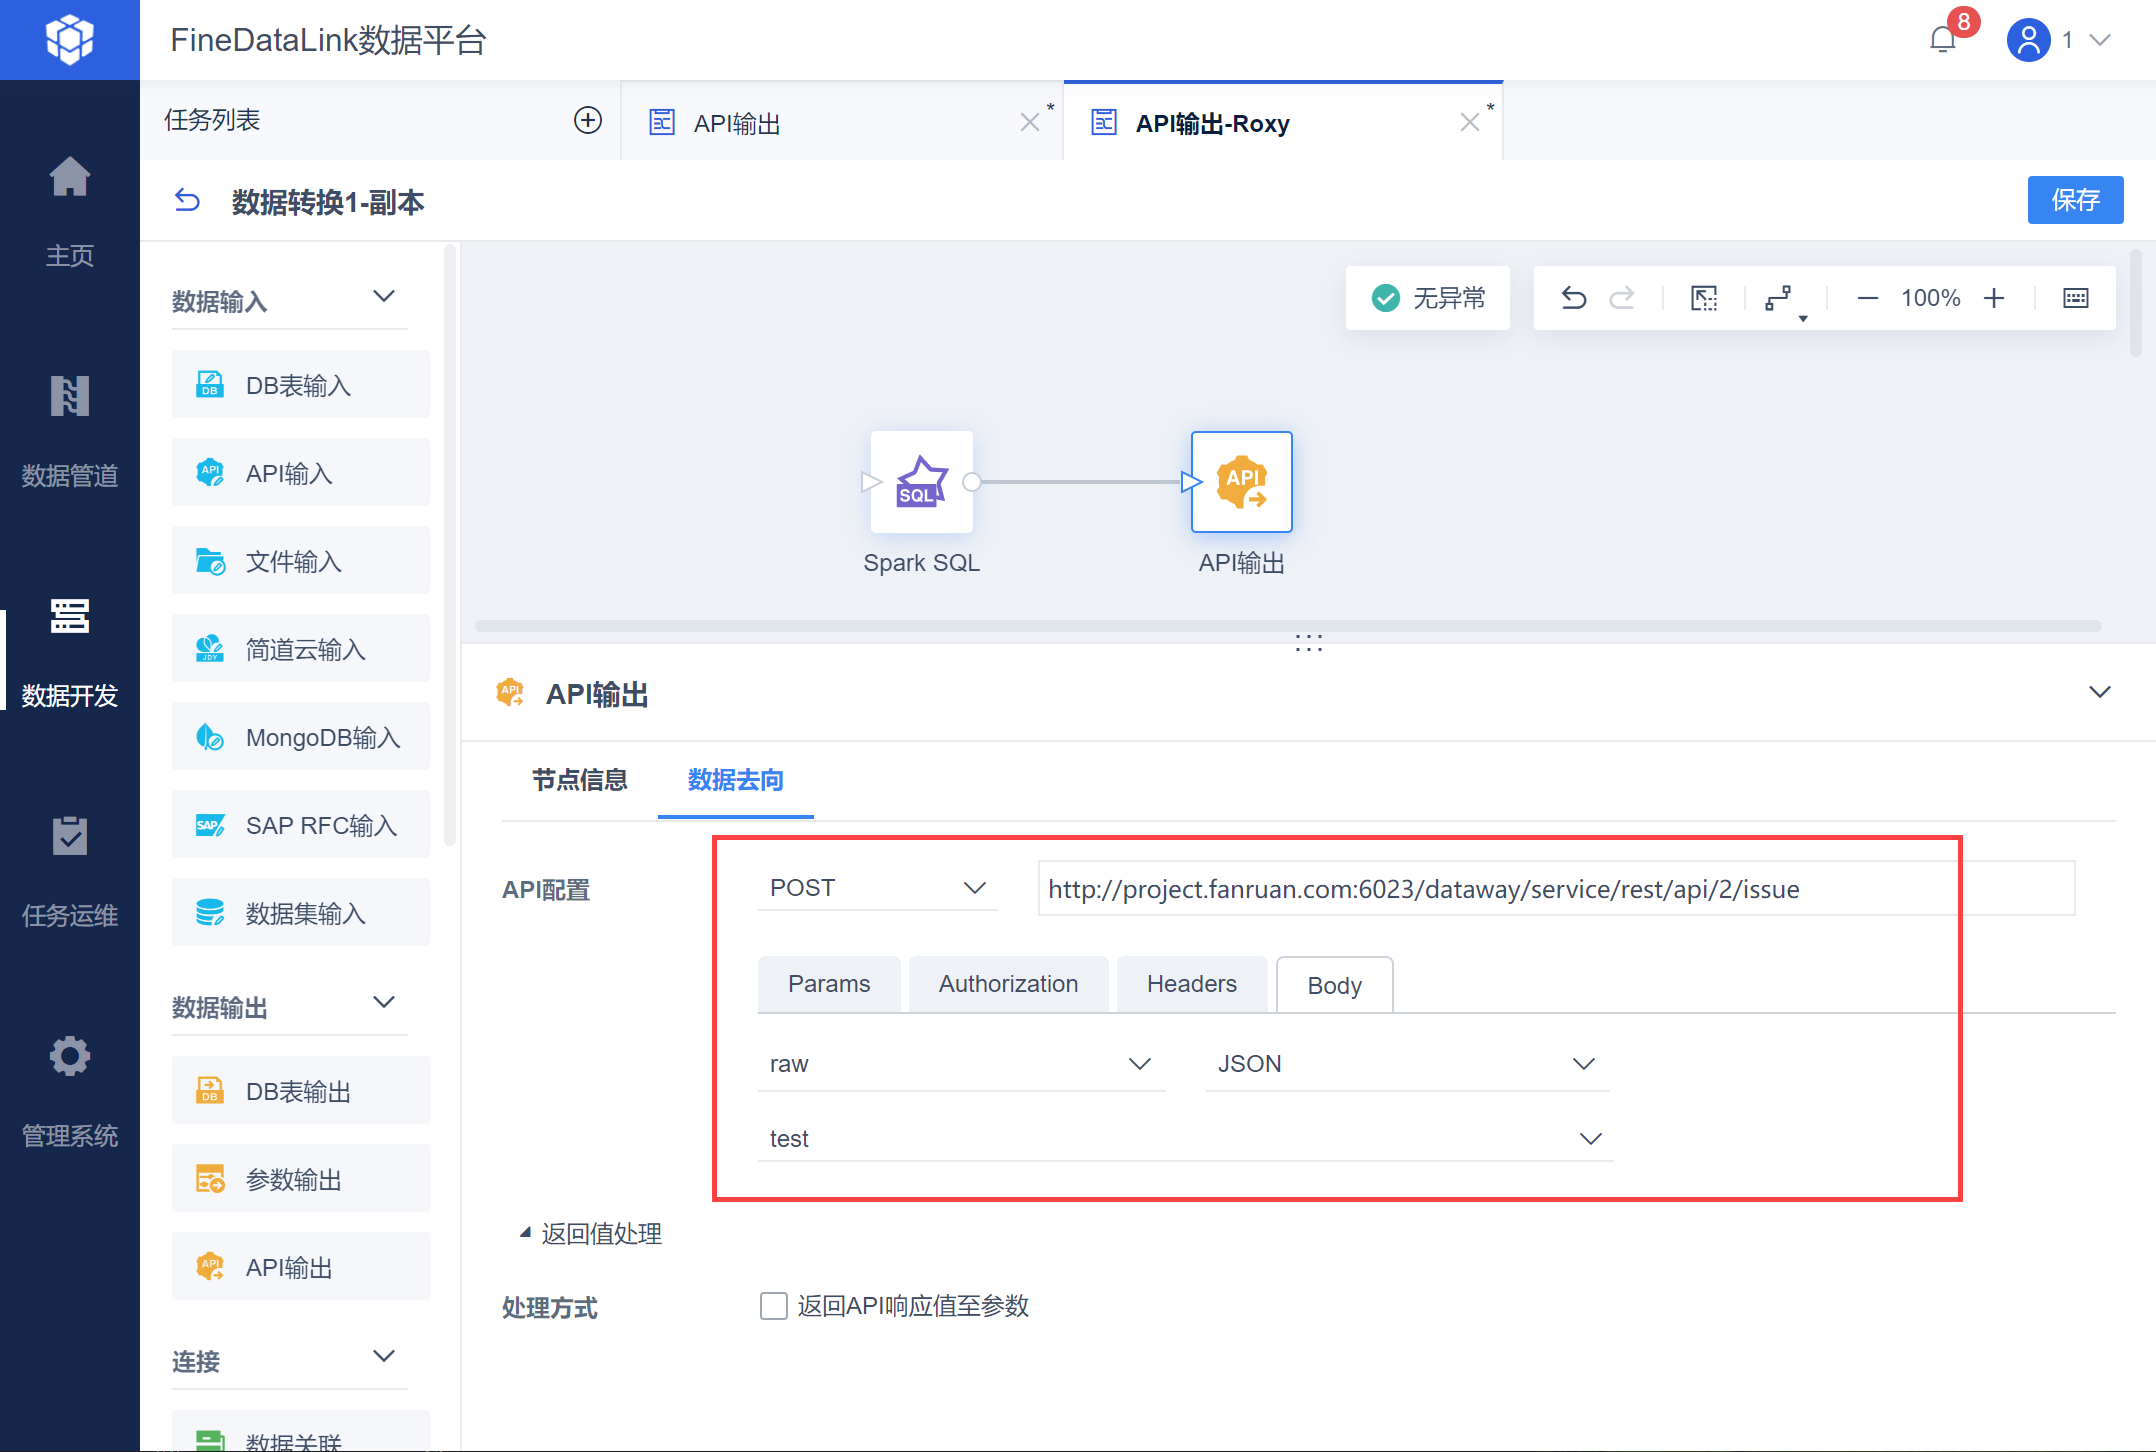Image resolution: width=2156 pixels, height=1452 pixels.
Task: Enable 返回API响应值至参数 checkbox
Action: point(773,1306)
